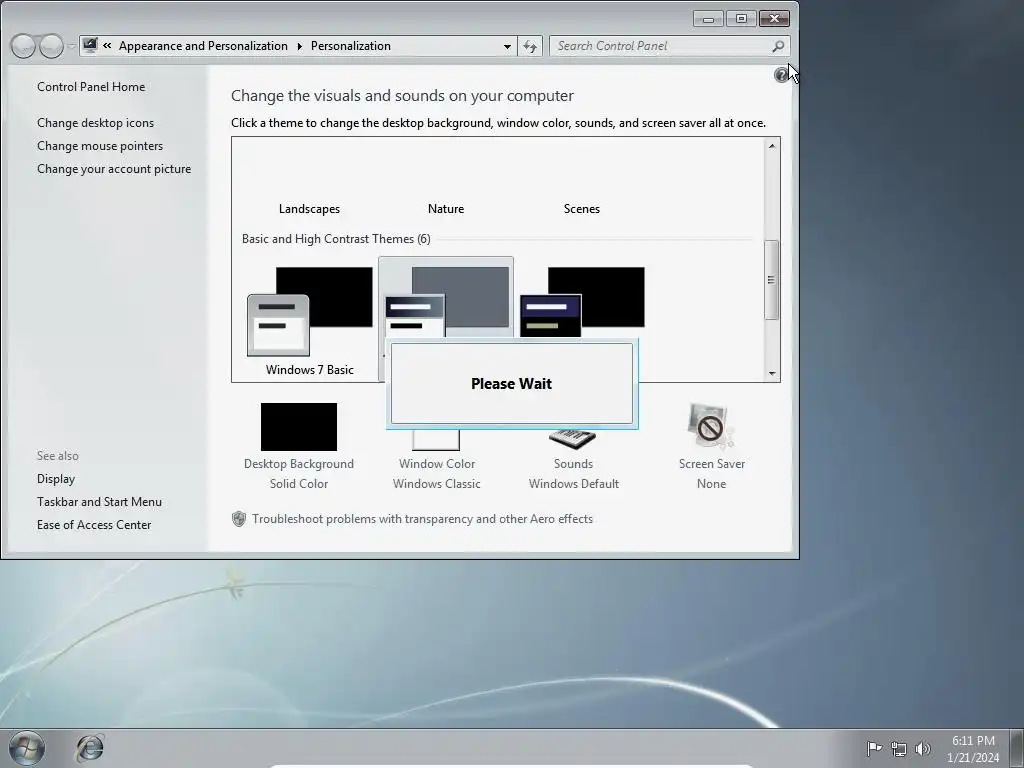Click the Window Color label link

pos(436,464)
